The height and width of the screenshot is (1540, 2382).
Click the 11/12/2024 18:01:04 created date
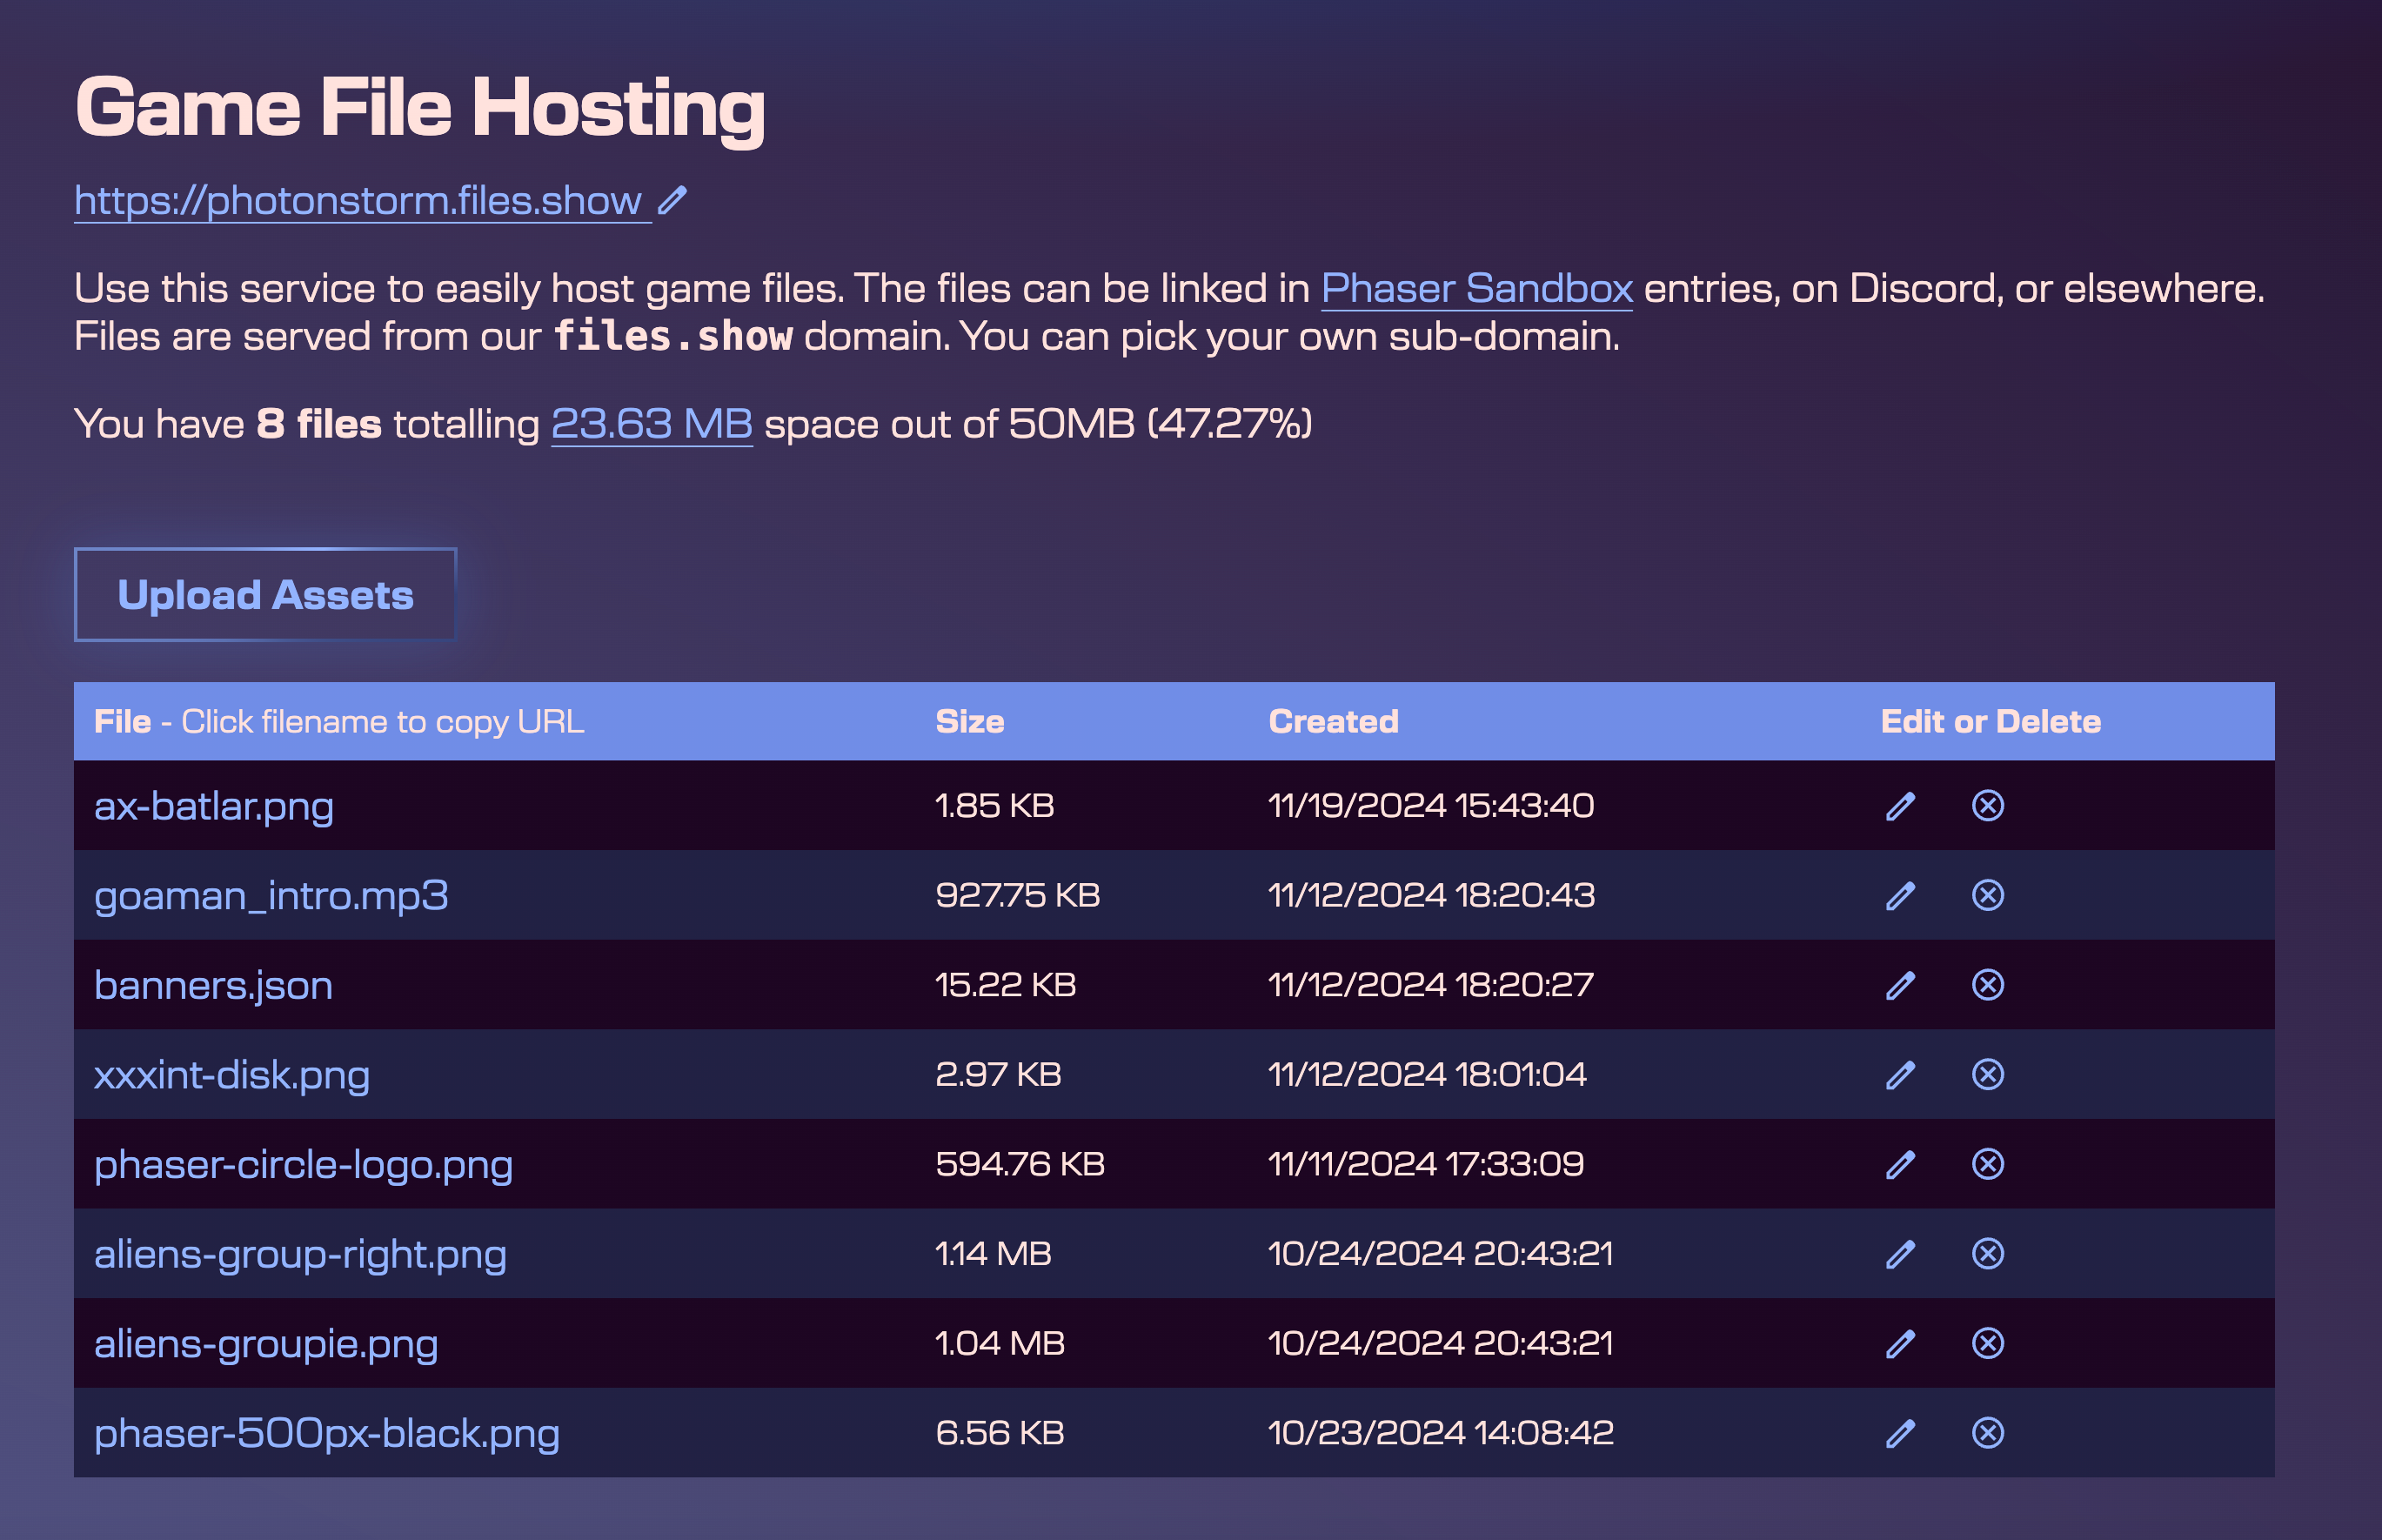[x=1427, y=1074]
